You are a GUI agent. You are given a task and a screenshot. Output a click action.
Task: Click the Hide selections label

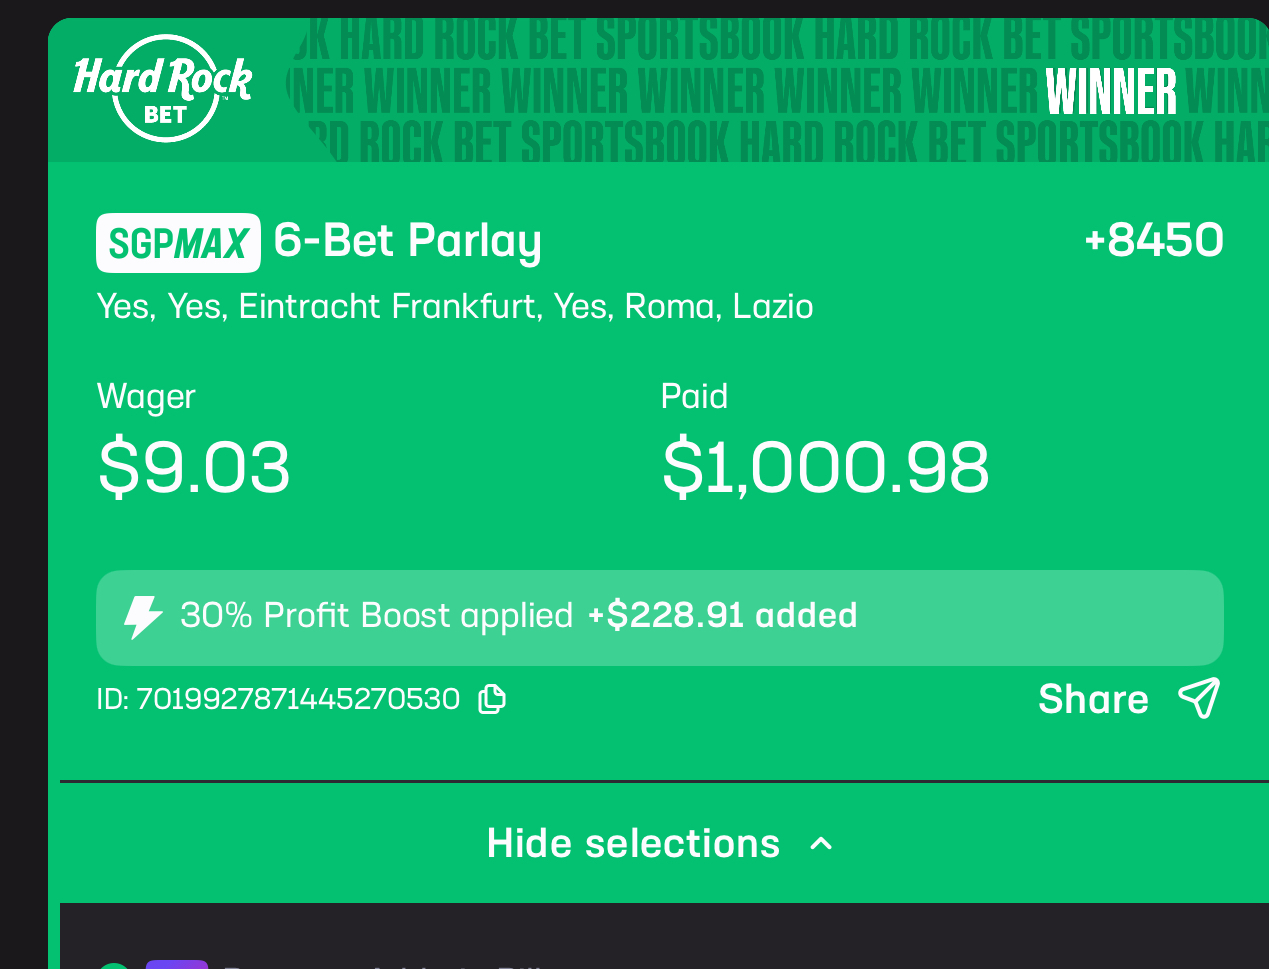tap(633, 844)
